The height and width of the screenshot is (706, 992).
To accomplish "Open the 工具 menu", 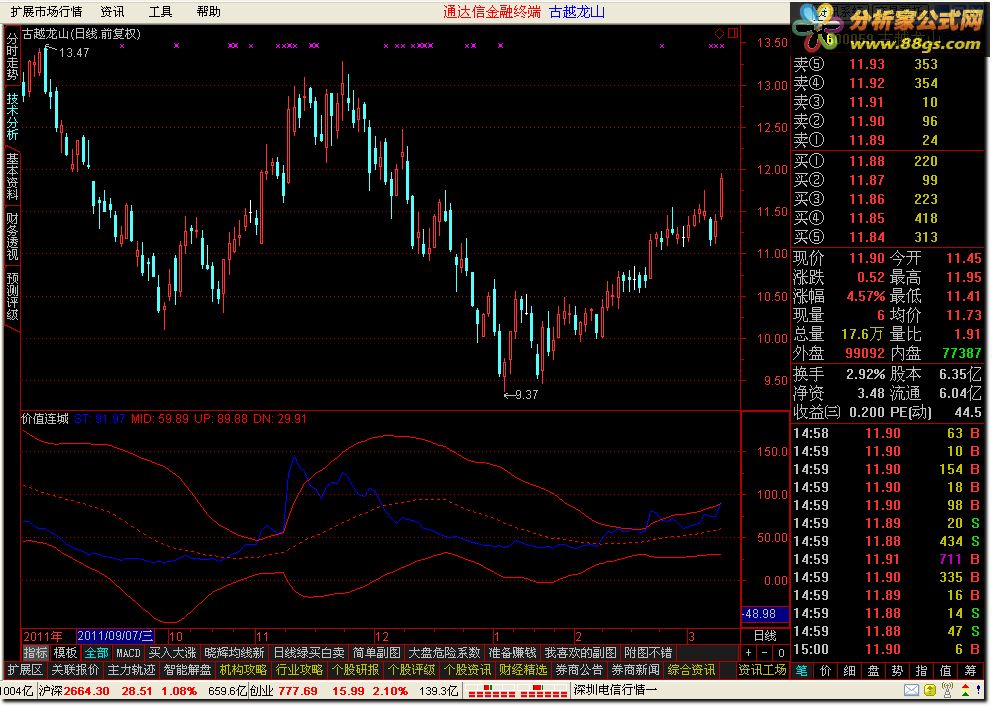I will [x=160, y=11].
